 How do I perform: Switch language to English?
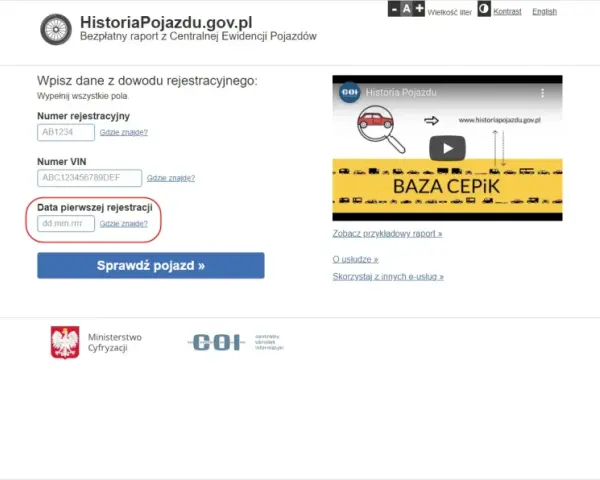pos(545,11)
